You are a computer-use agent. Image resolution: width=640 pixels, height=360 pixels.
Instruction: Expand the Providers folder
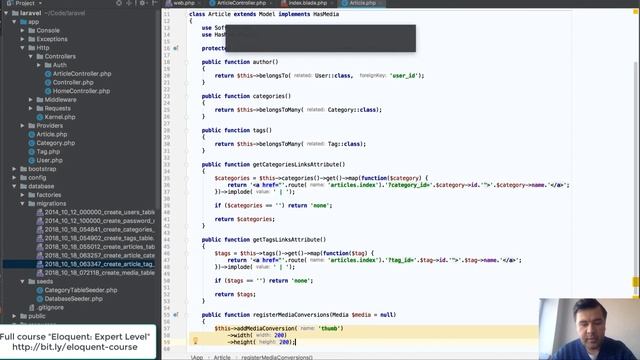pyautogui.click(x=22, y=126)
